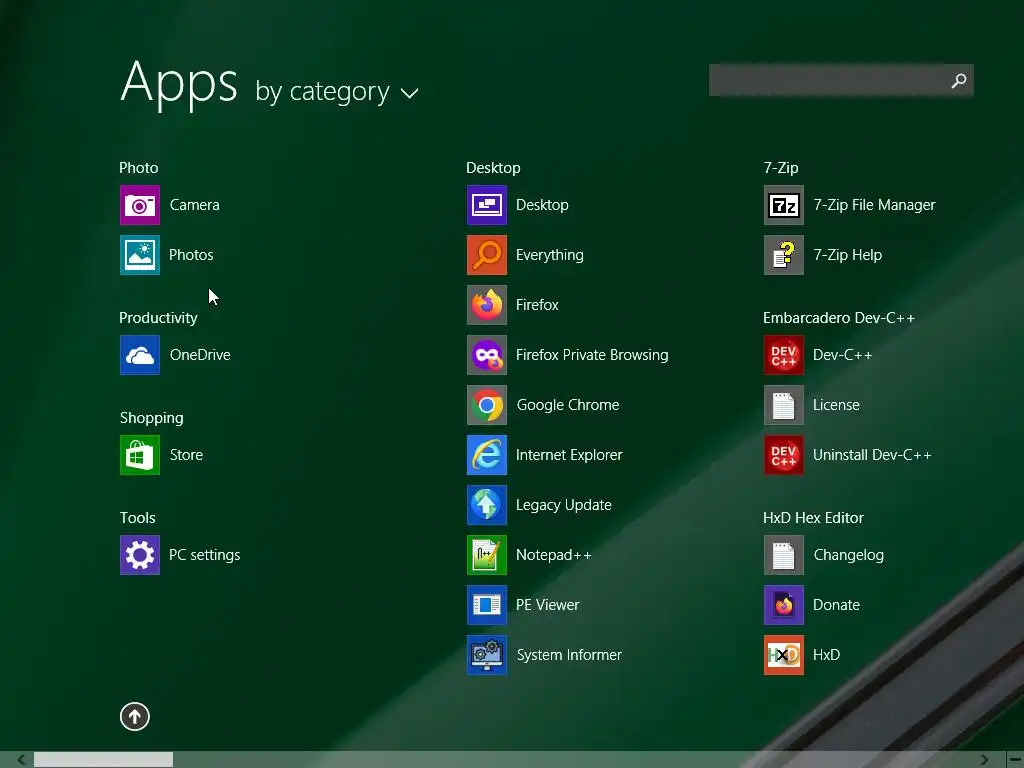Open the 7-Zip File Manager icon
The image size is (1024, 768).
[x=784, y=205]
